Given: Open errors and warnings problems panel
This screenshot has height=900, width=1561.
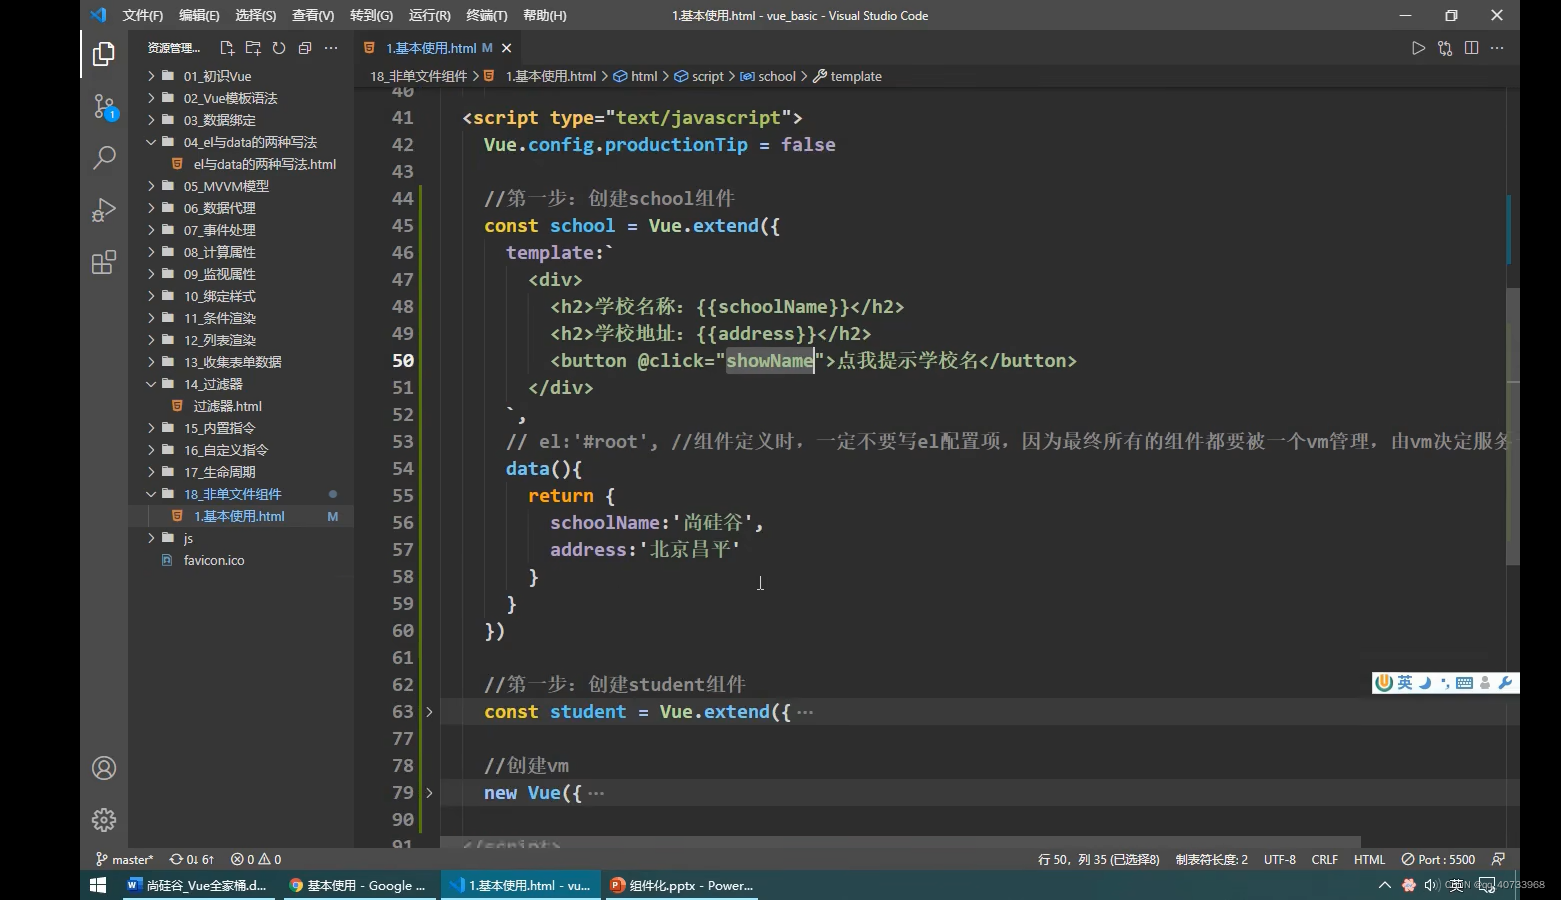Looking at the screenshot, I should click(256, 859).
